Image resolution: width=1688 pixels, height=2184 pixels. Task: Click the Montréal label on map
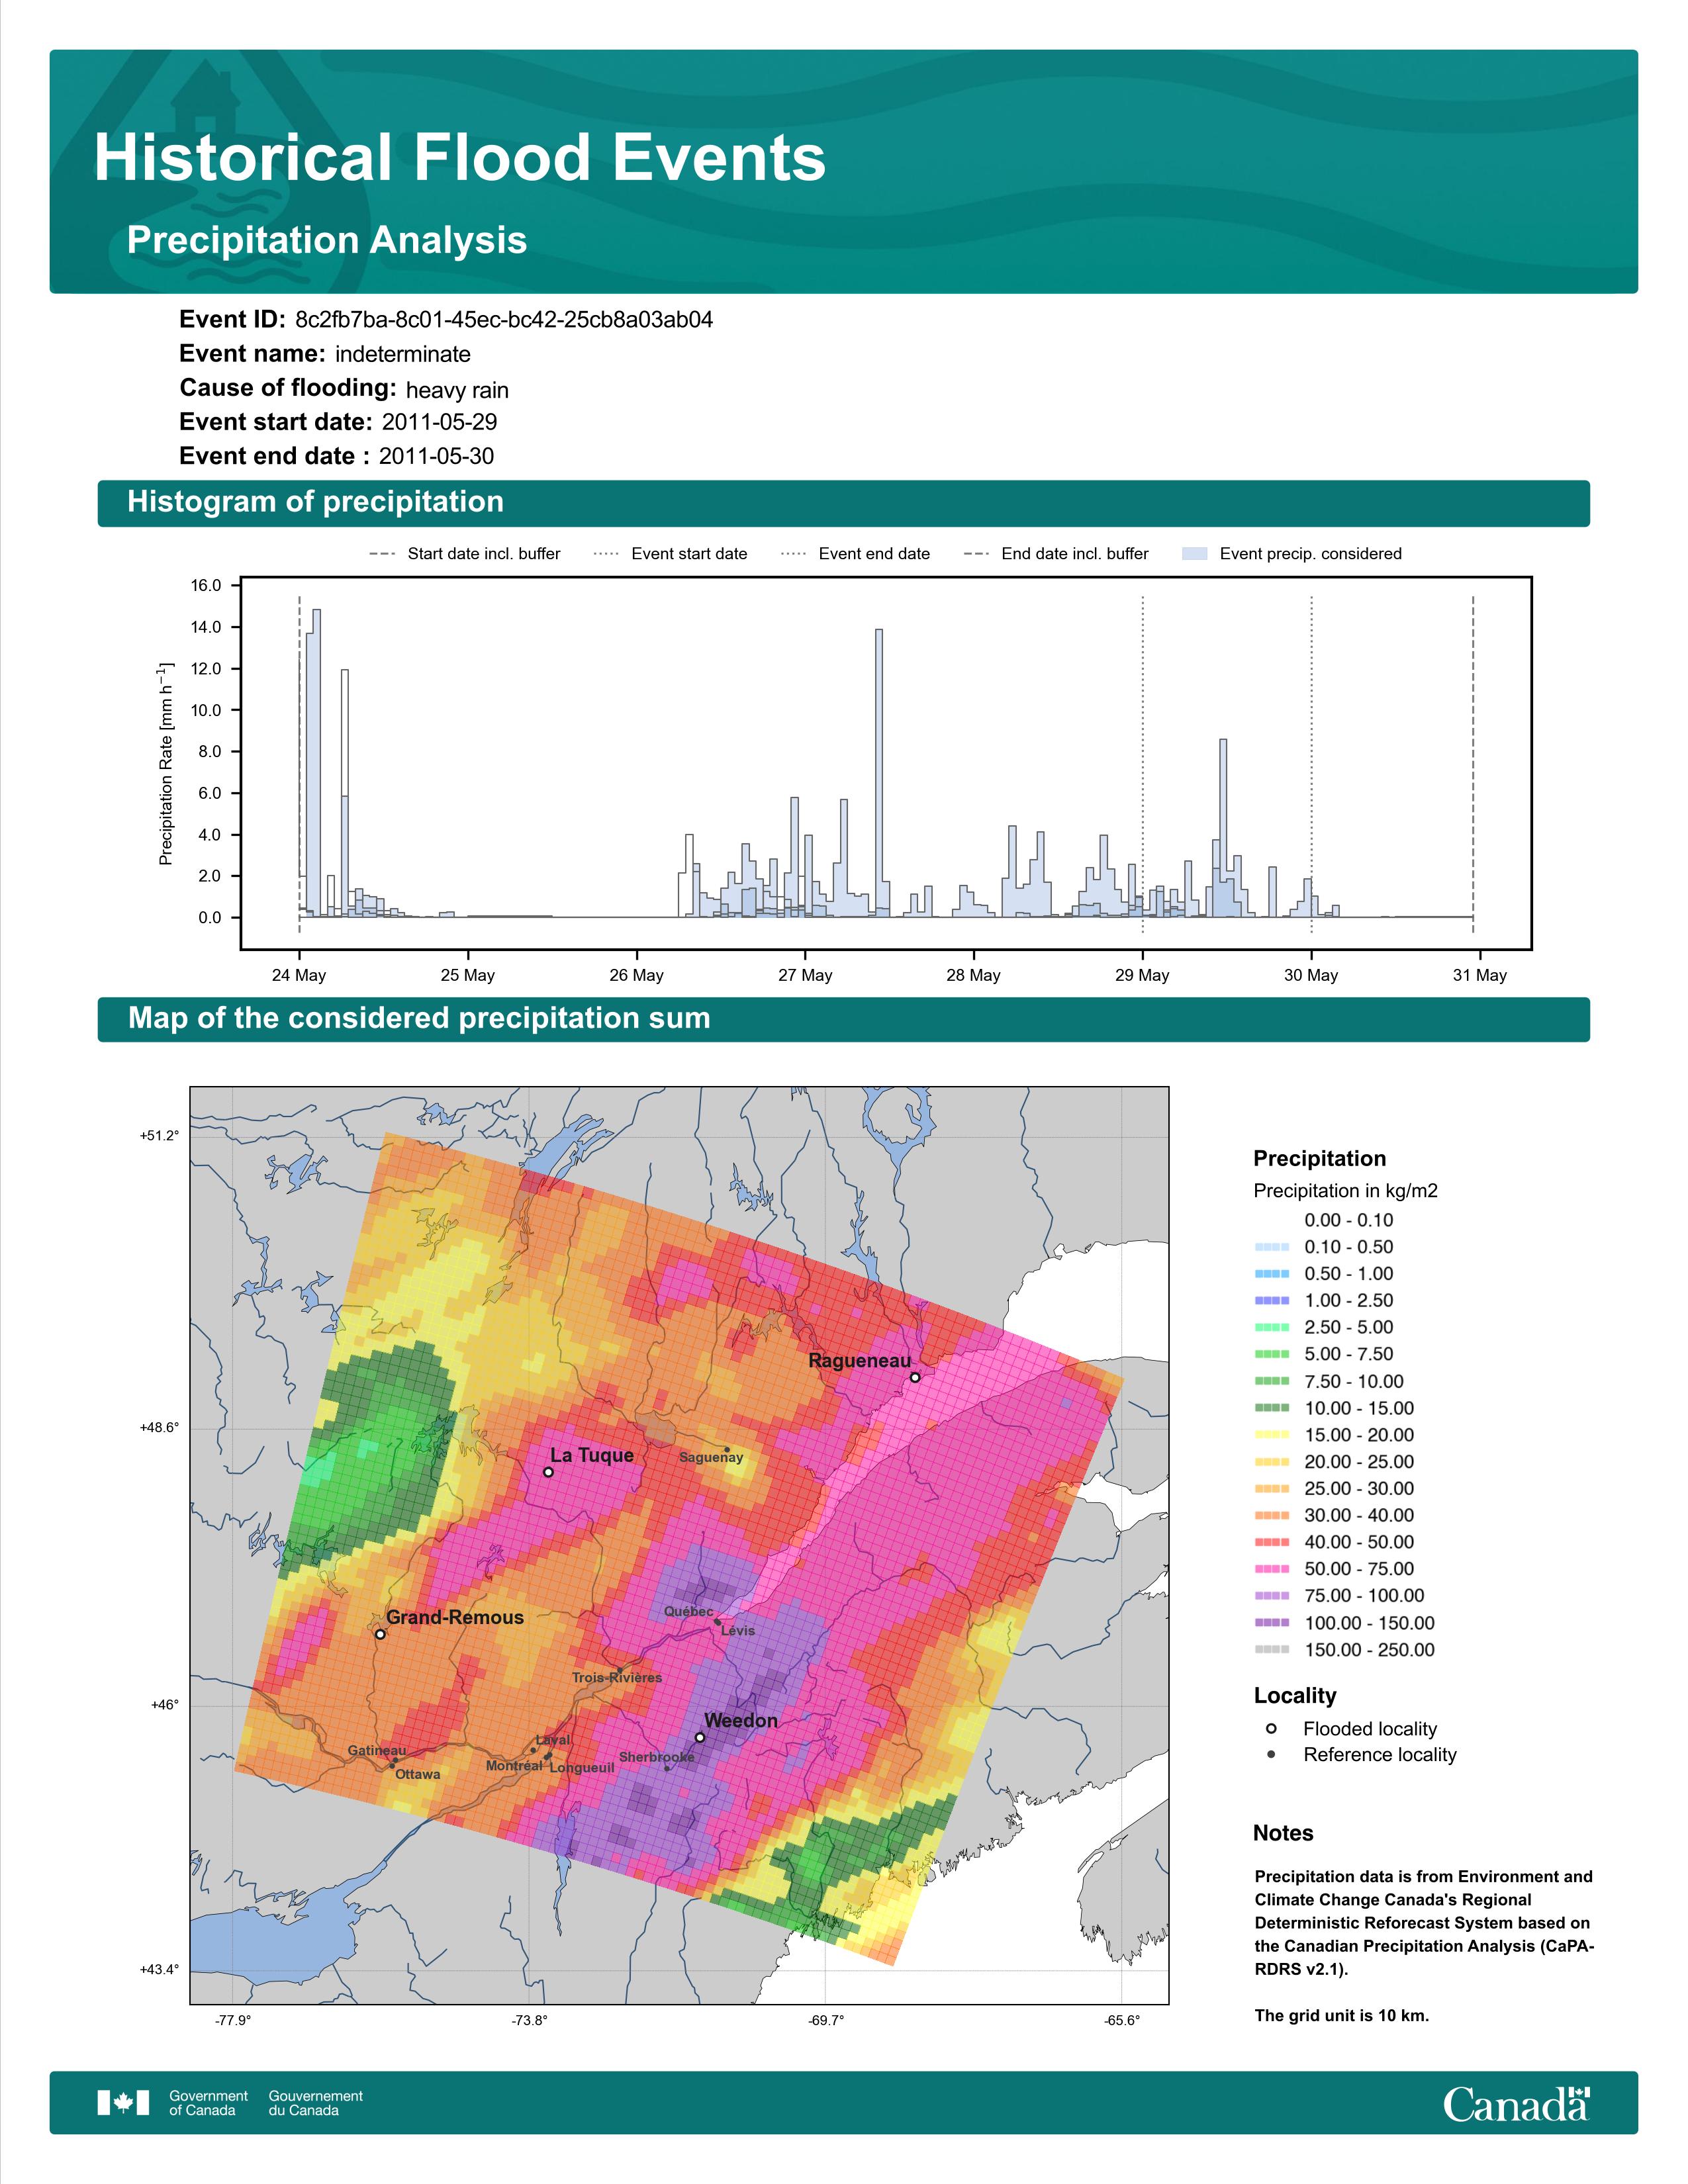pyautogui.click(x=514, y=1765)
